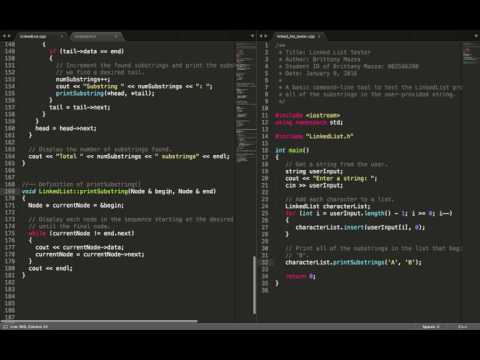Go to next tab in left pane
This screenshot has height=360, width=480.
pos(9,36)
